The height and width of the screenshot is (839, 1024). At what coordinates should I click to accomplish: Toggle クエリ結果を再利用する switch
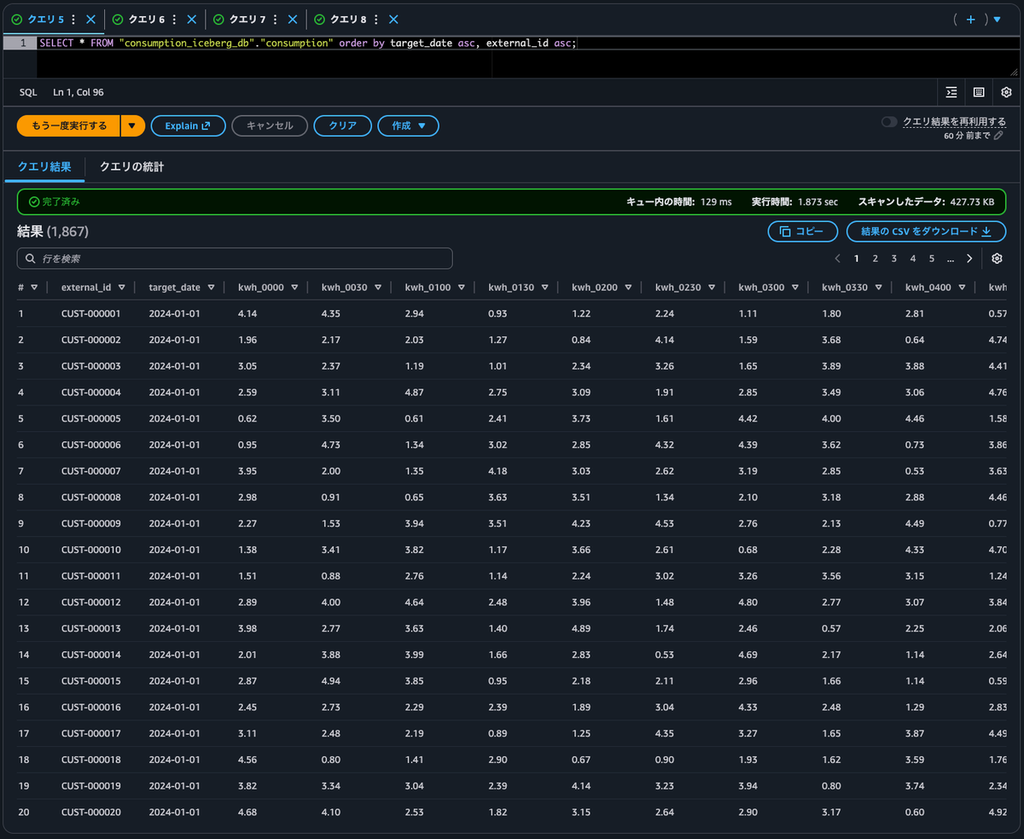(889, 122)
